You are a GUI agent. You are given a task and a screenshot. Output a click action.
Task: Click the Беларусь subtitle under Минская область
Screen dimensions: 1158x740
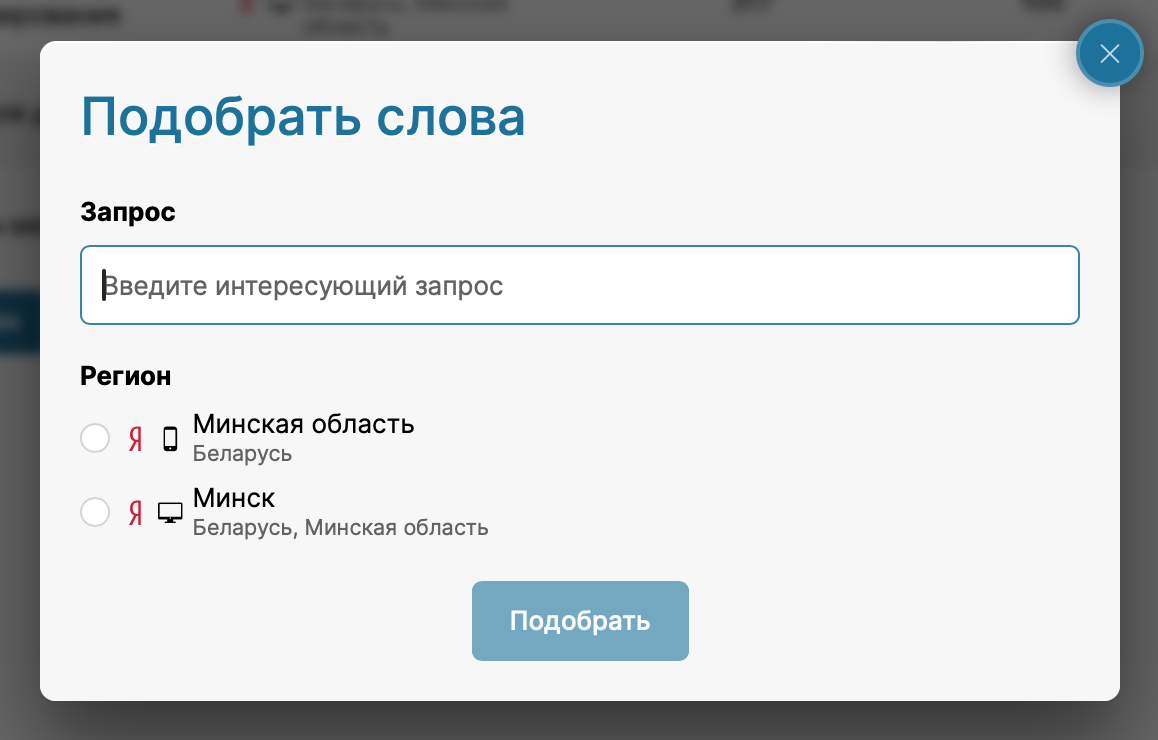242,454
